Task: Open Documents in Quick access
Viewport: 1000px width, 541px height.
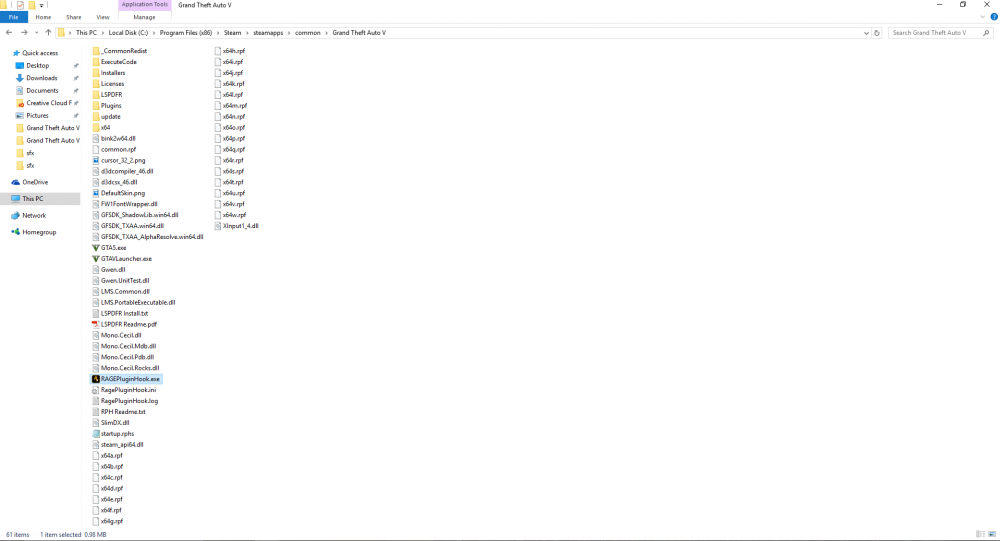Action: (42, 91)
